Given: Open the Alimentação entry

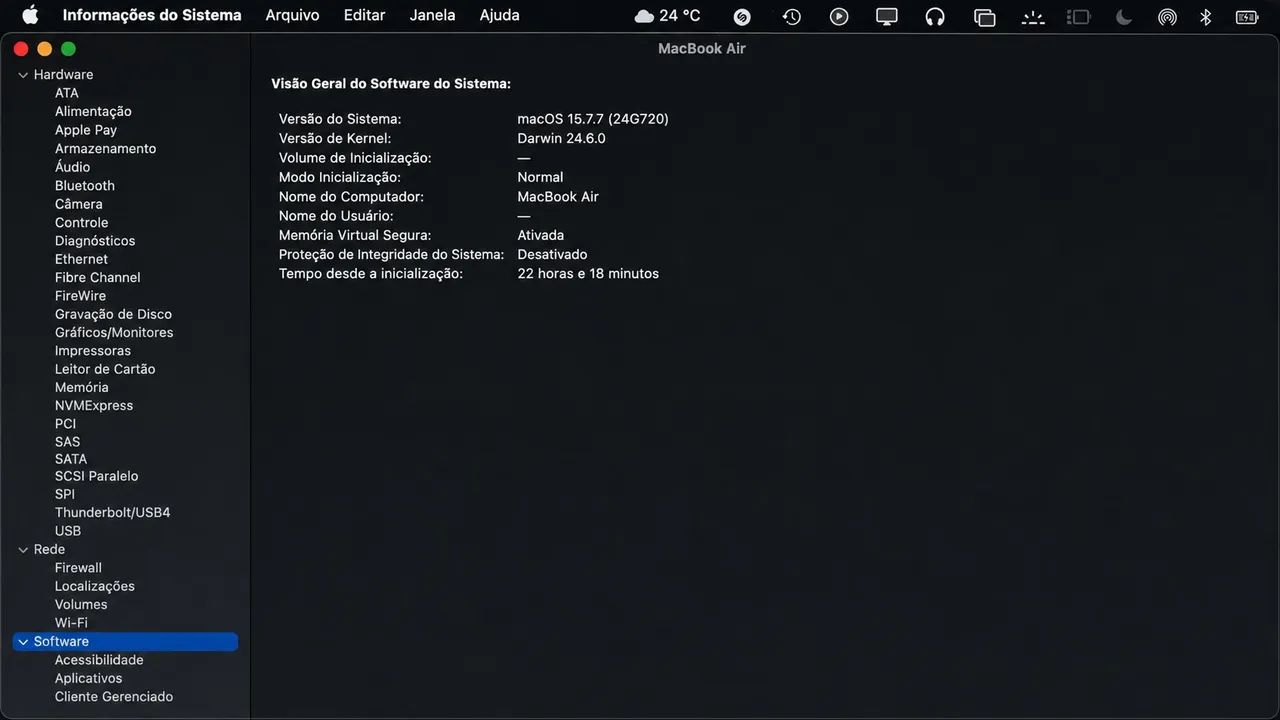Looking at the screenshot, I should [93, 112].
